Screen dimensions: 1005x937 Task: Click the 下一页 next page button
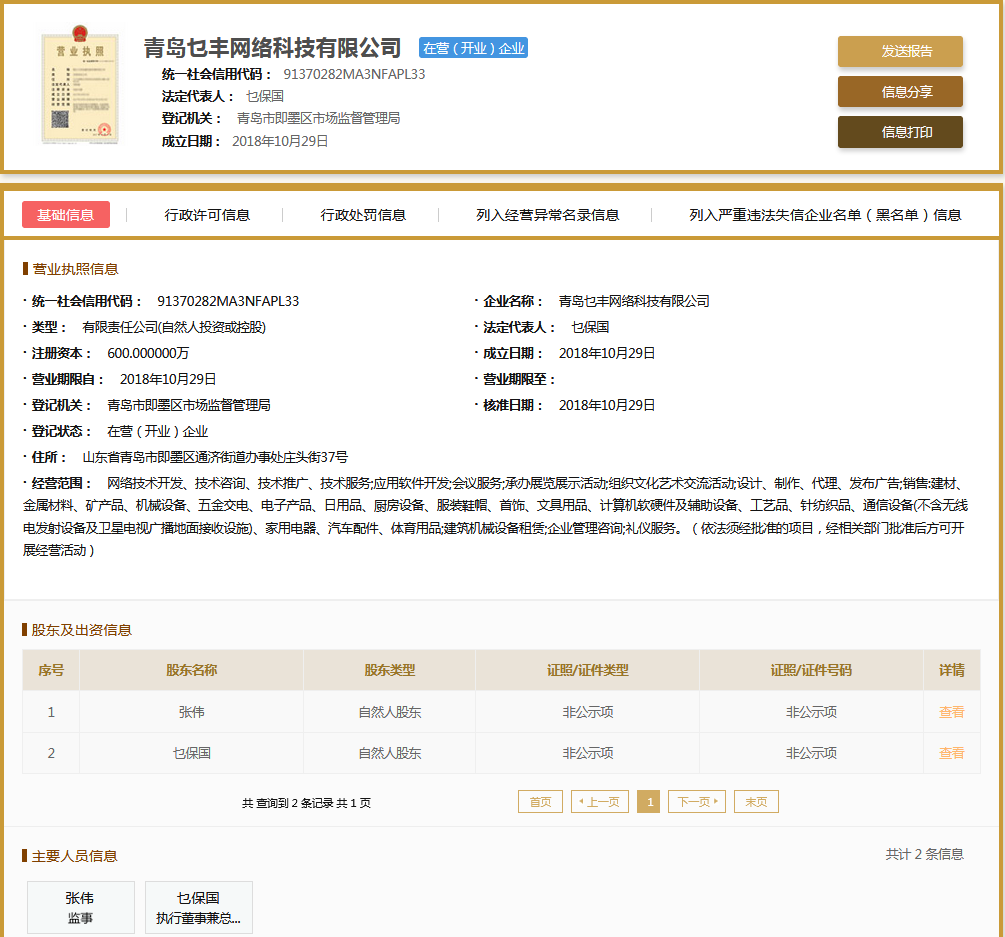click(696, 802)
